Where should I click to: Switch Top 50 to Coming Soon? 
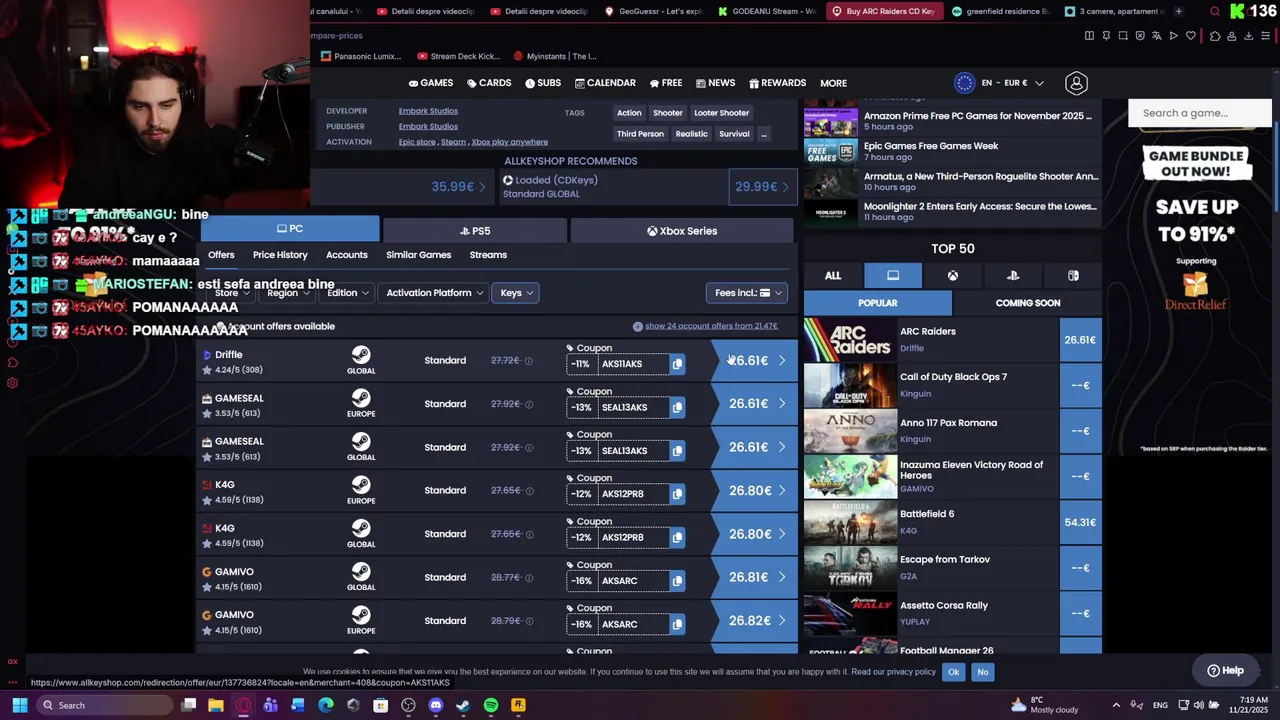click(1027, 303)
